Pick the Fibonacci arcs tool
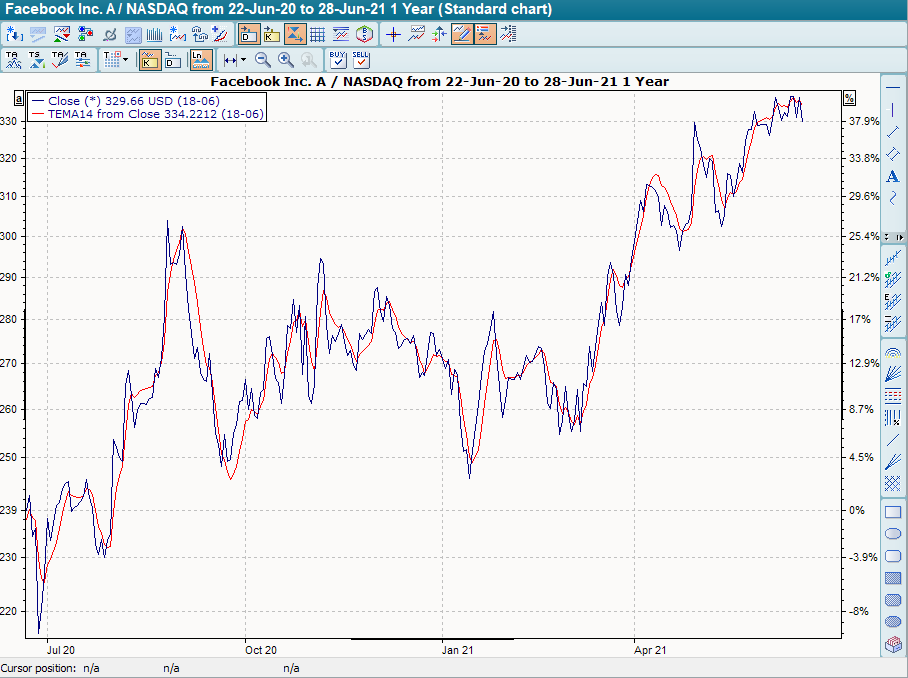Viewport: 908px width, 678px height. point(893,352)
